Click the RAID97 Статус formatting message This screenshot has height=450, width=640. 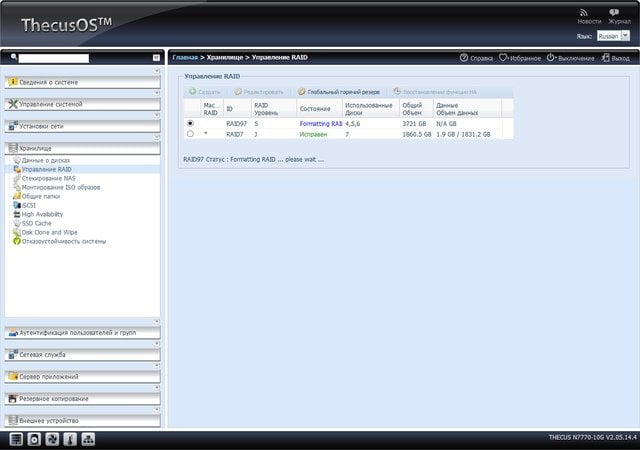point(253,160)
